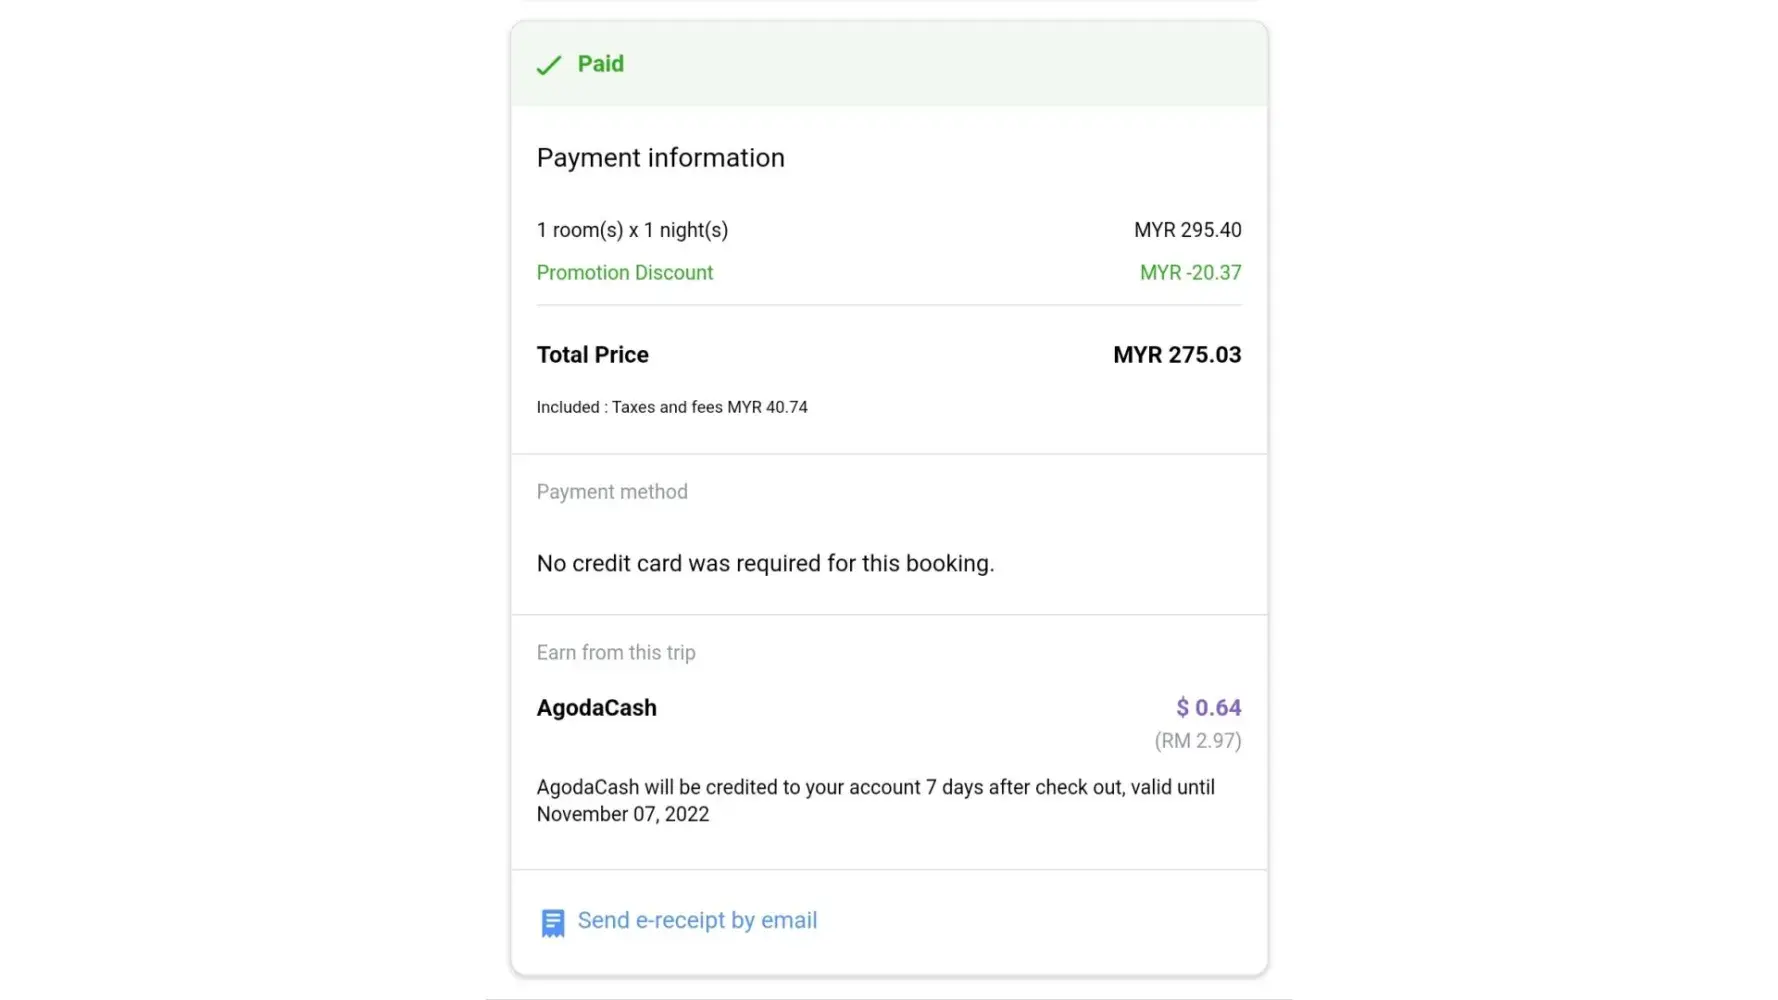The image size is (1778, 1000).
Task: Click the green Paid checkmark icon
Action: tap(548, 65)
